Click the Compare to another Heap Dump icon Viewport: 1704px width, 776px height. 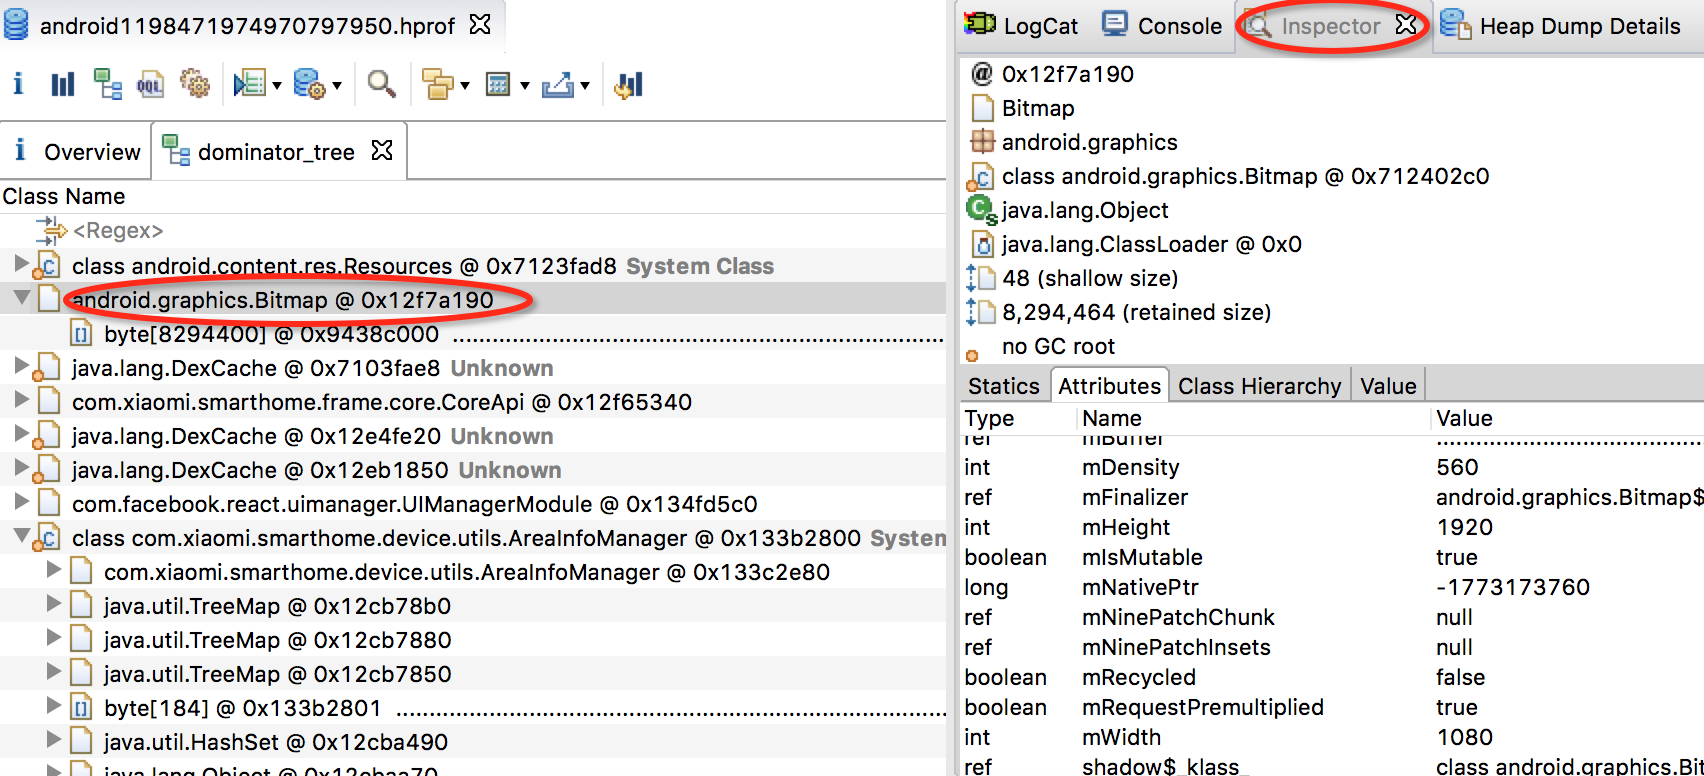629,85
